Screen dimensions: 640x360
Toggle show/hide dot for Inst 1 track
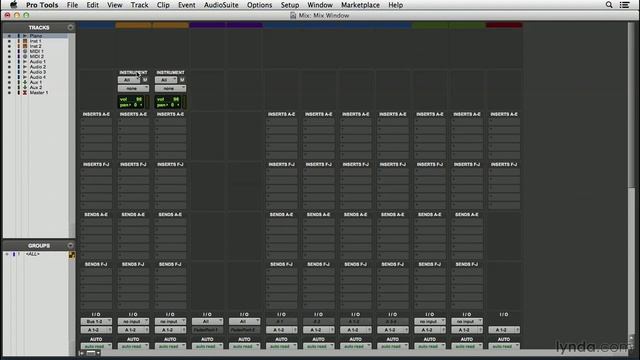point(9,41)
